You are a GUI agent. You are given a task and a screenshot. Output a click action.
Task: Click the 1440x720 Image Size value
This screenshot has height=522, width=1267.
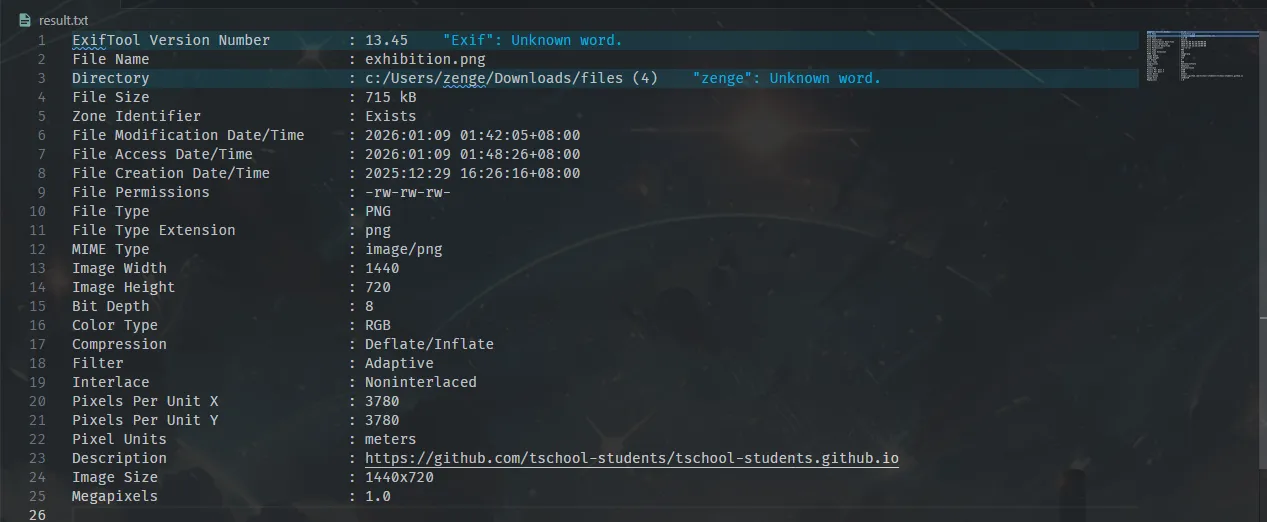[399, 477]
